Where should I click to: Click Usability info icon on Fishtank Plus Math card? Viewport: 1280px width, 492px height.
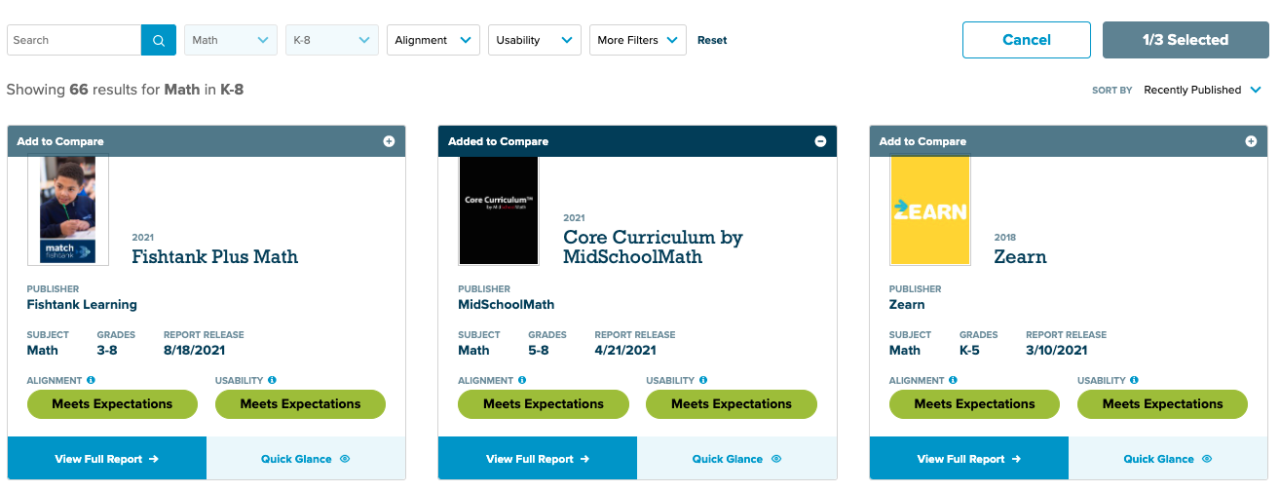click(272, 380)
